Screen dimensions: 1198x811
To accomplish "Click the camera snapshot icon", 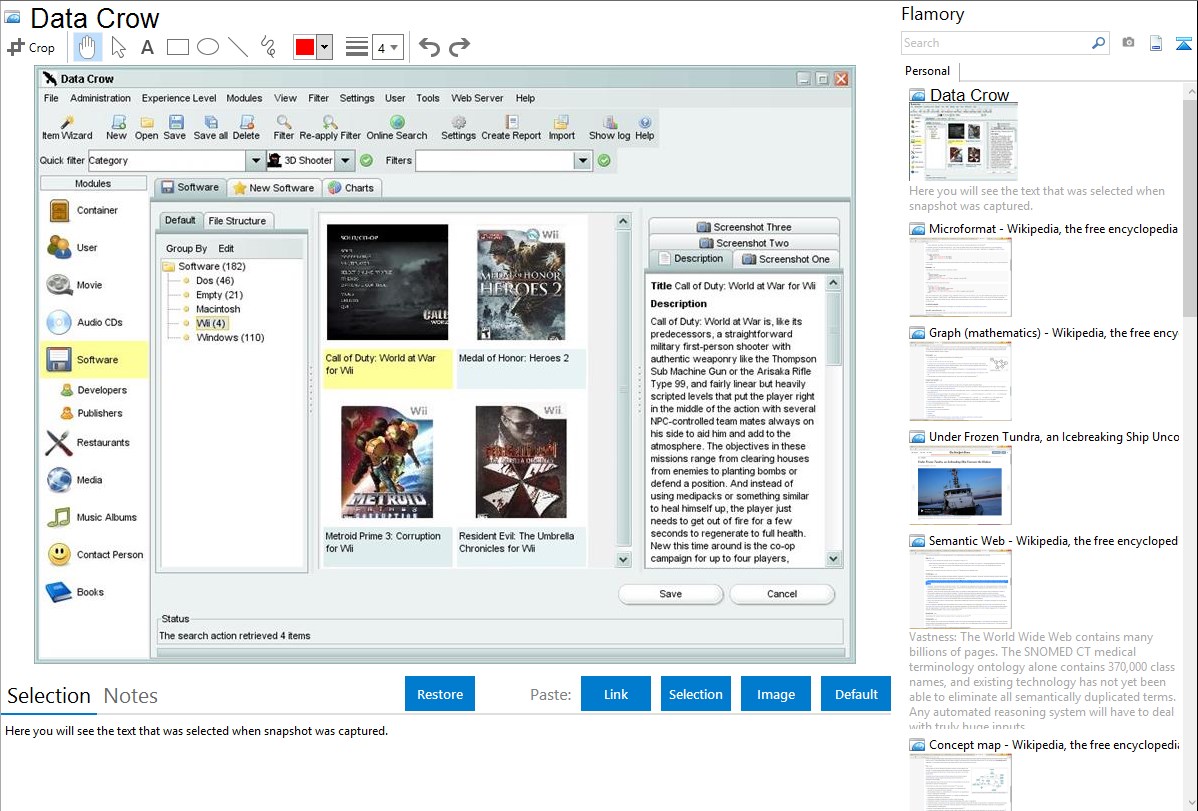I will pos(1128,43).
